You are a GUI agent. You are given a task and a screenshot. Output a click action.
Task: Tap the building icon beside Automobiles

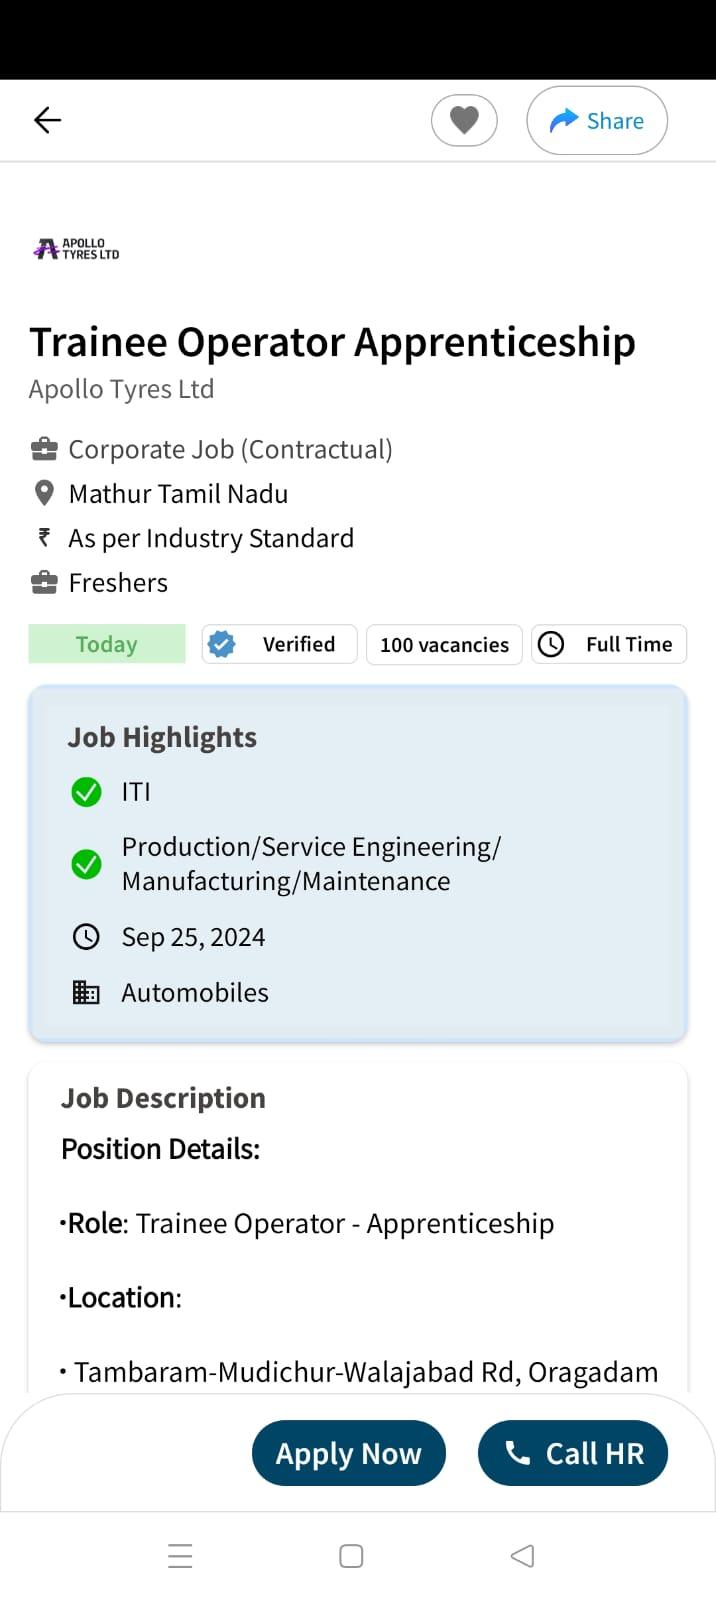tap(87, 992)
